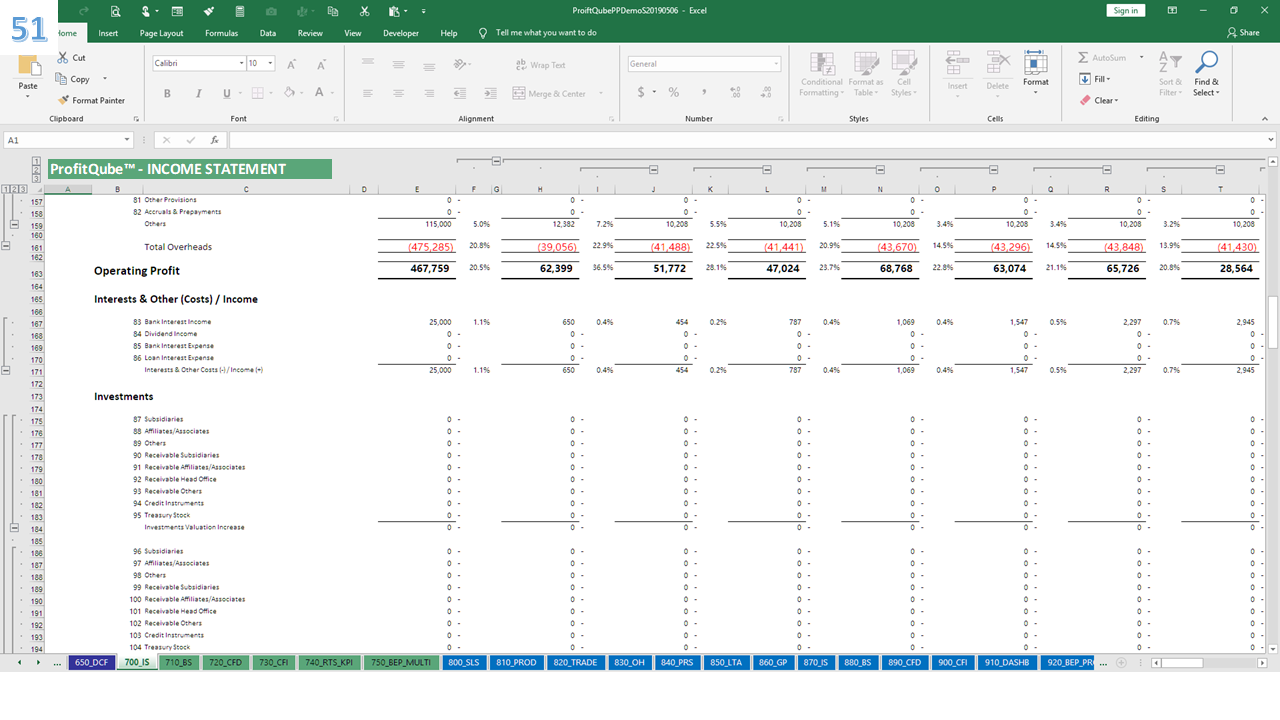The image size is (1280, 720).
Task: Click the Paste clipboard icon
Action: pyautogui.click(x=28, y=66)
